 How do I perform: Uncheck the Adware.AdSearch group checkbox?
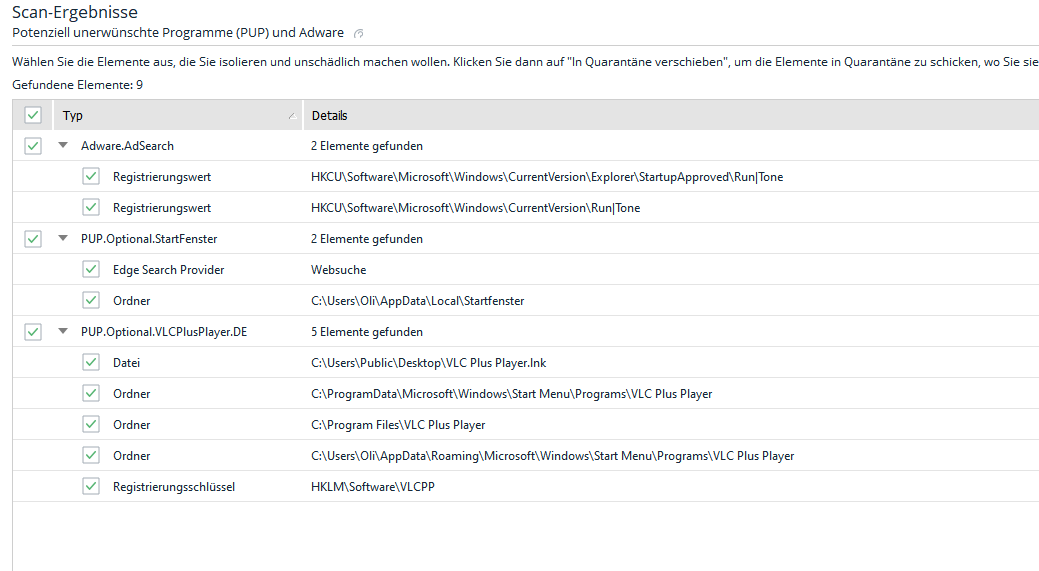pyautogui.click(x=33, y=146)
